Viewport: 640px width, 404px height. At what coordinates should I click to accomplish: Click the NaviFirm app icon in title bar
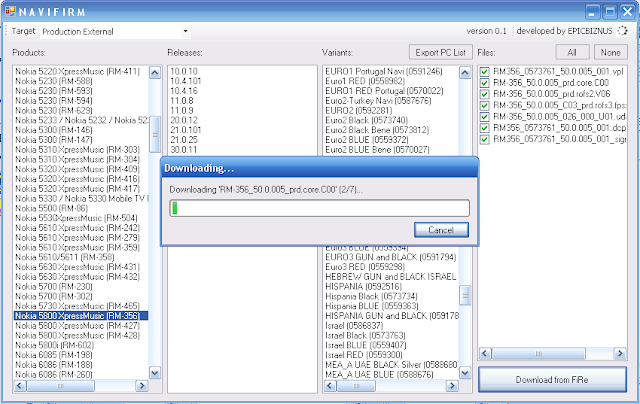coord(10,11)
